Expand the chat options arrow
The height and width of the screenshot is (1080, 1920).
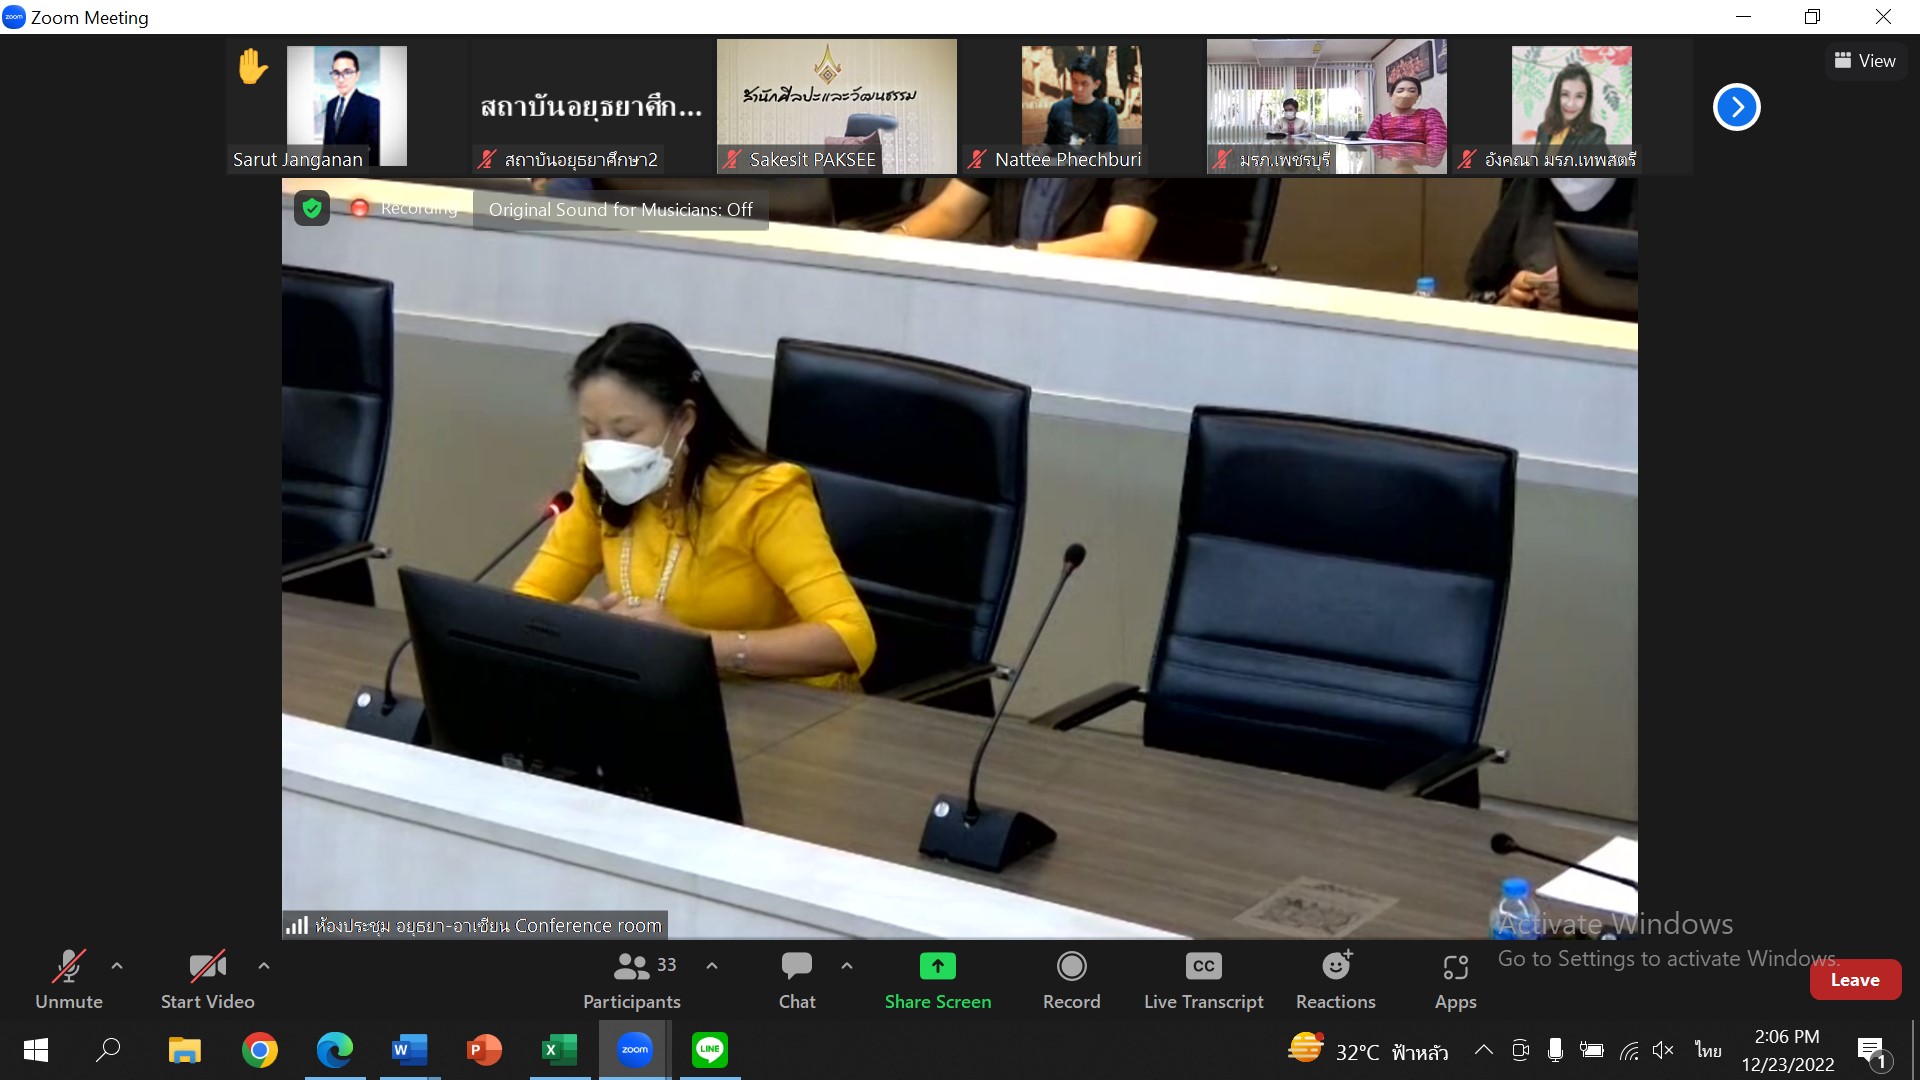click(x=847, y=966)
